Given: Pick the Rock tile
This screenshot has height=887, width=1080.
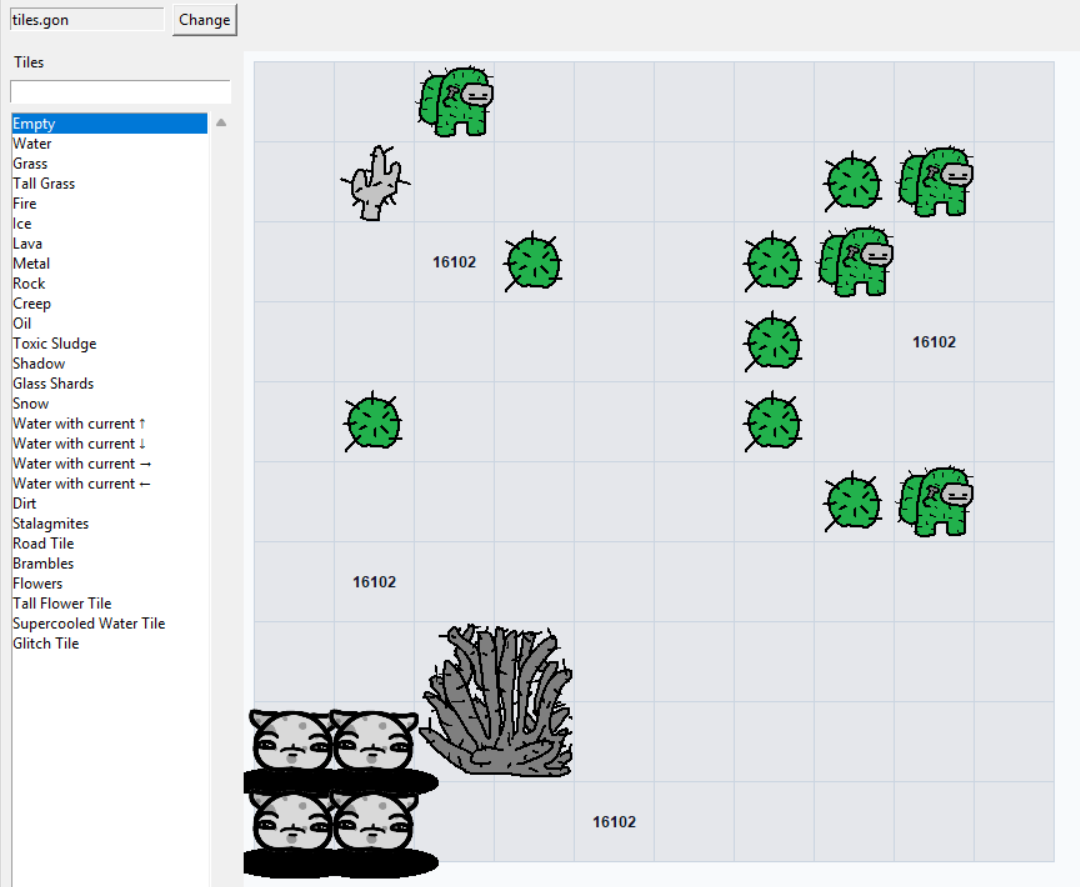Looking at the screenshot, I should (109, 283).
